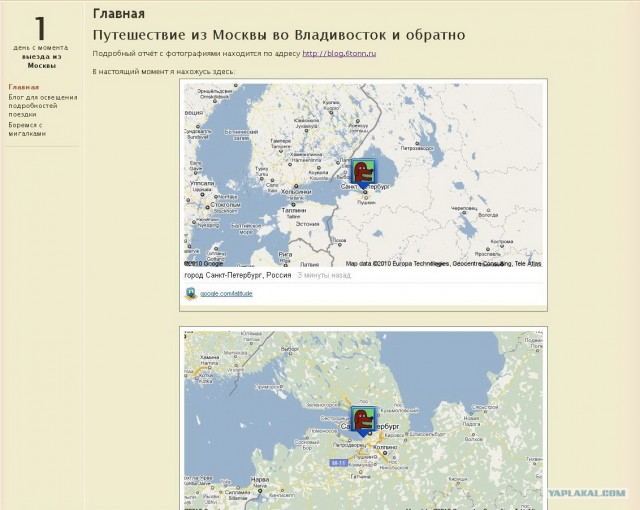Click the Петрозаводск label on upper map
Viewport: 640px width, 510px height.
[x=417, y=148]
